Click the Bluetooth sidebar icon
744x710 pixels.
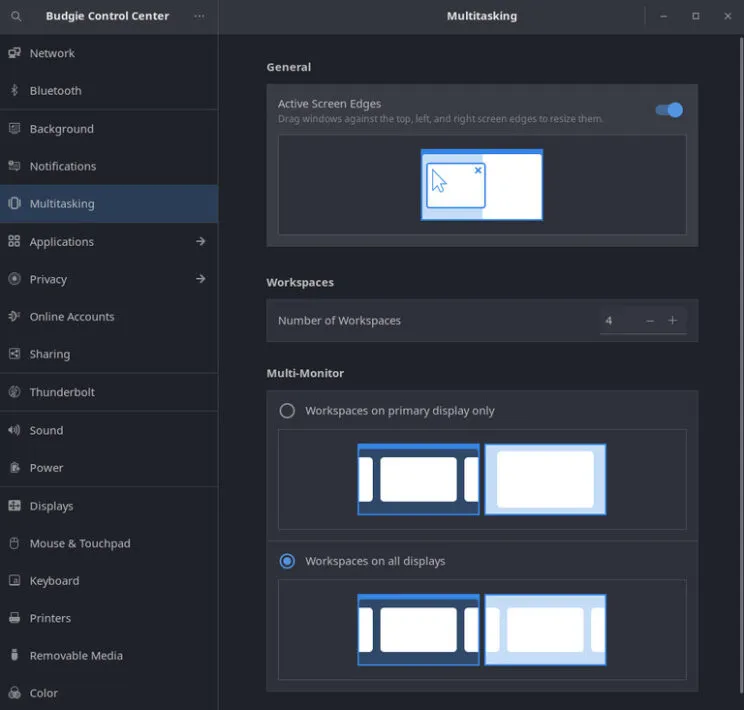click(x=14, y=90)
